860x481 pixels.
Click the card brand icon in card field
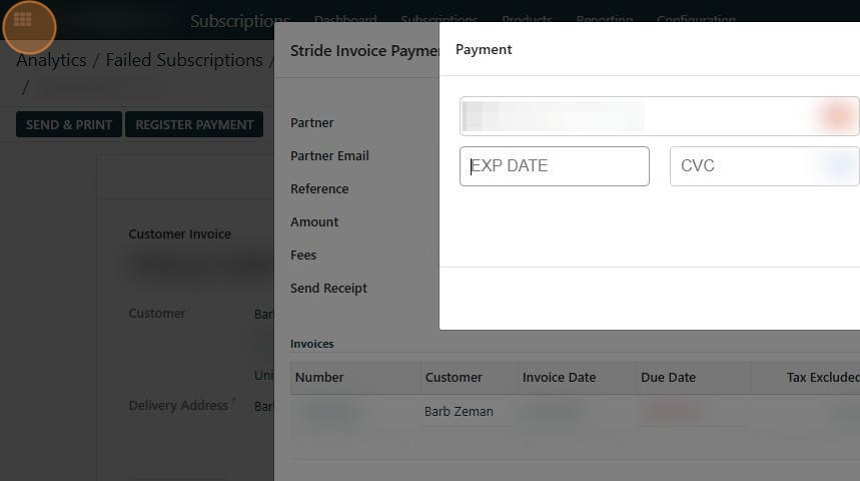point(836,116)
